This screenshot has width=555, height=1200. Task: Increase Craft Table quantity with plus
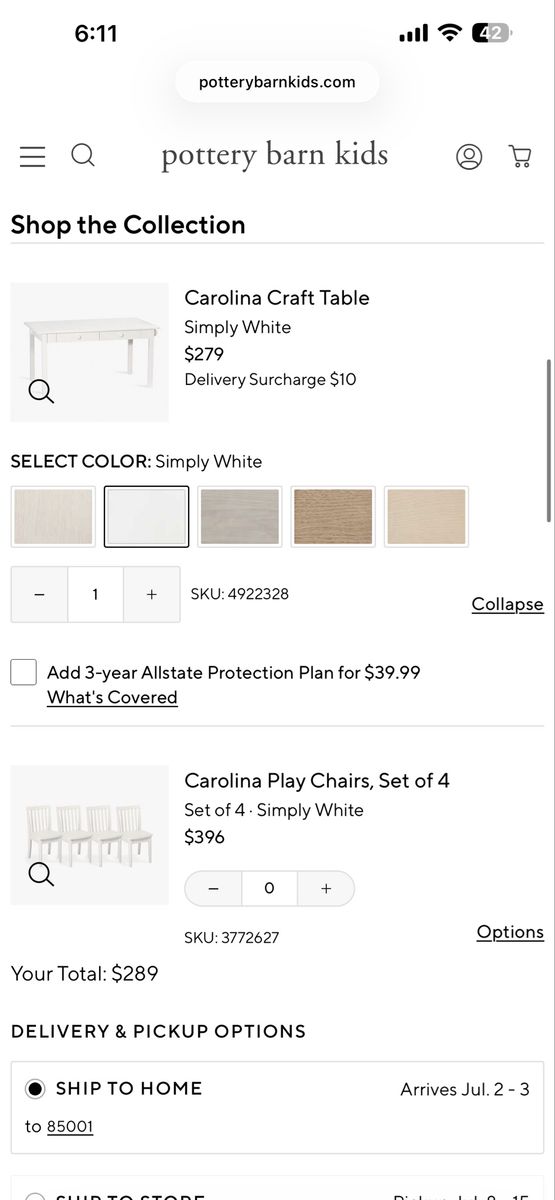(152, 594)
